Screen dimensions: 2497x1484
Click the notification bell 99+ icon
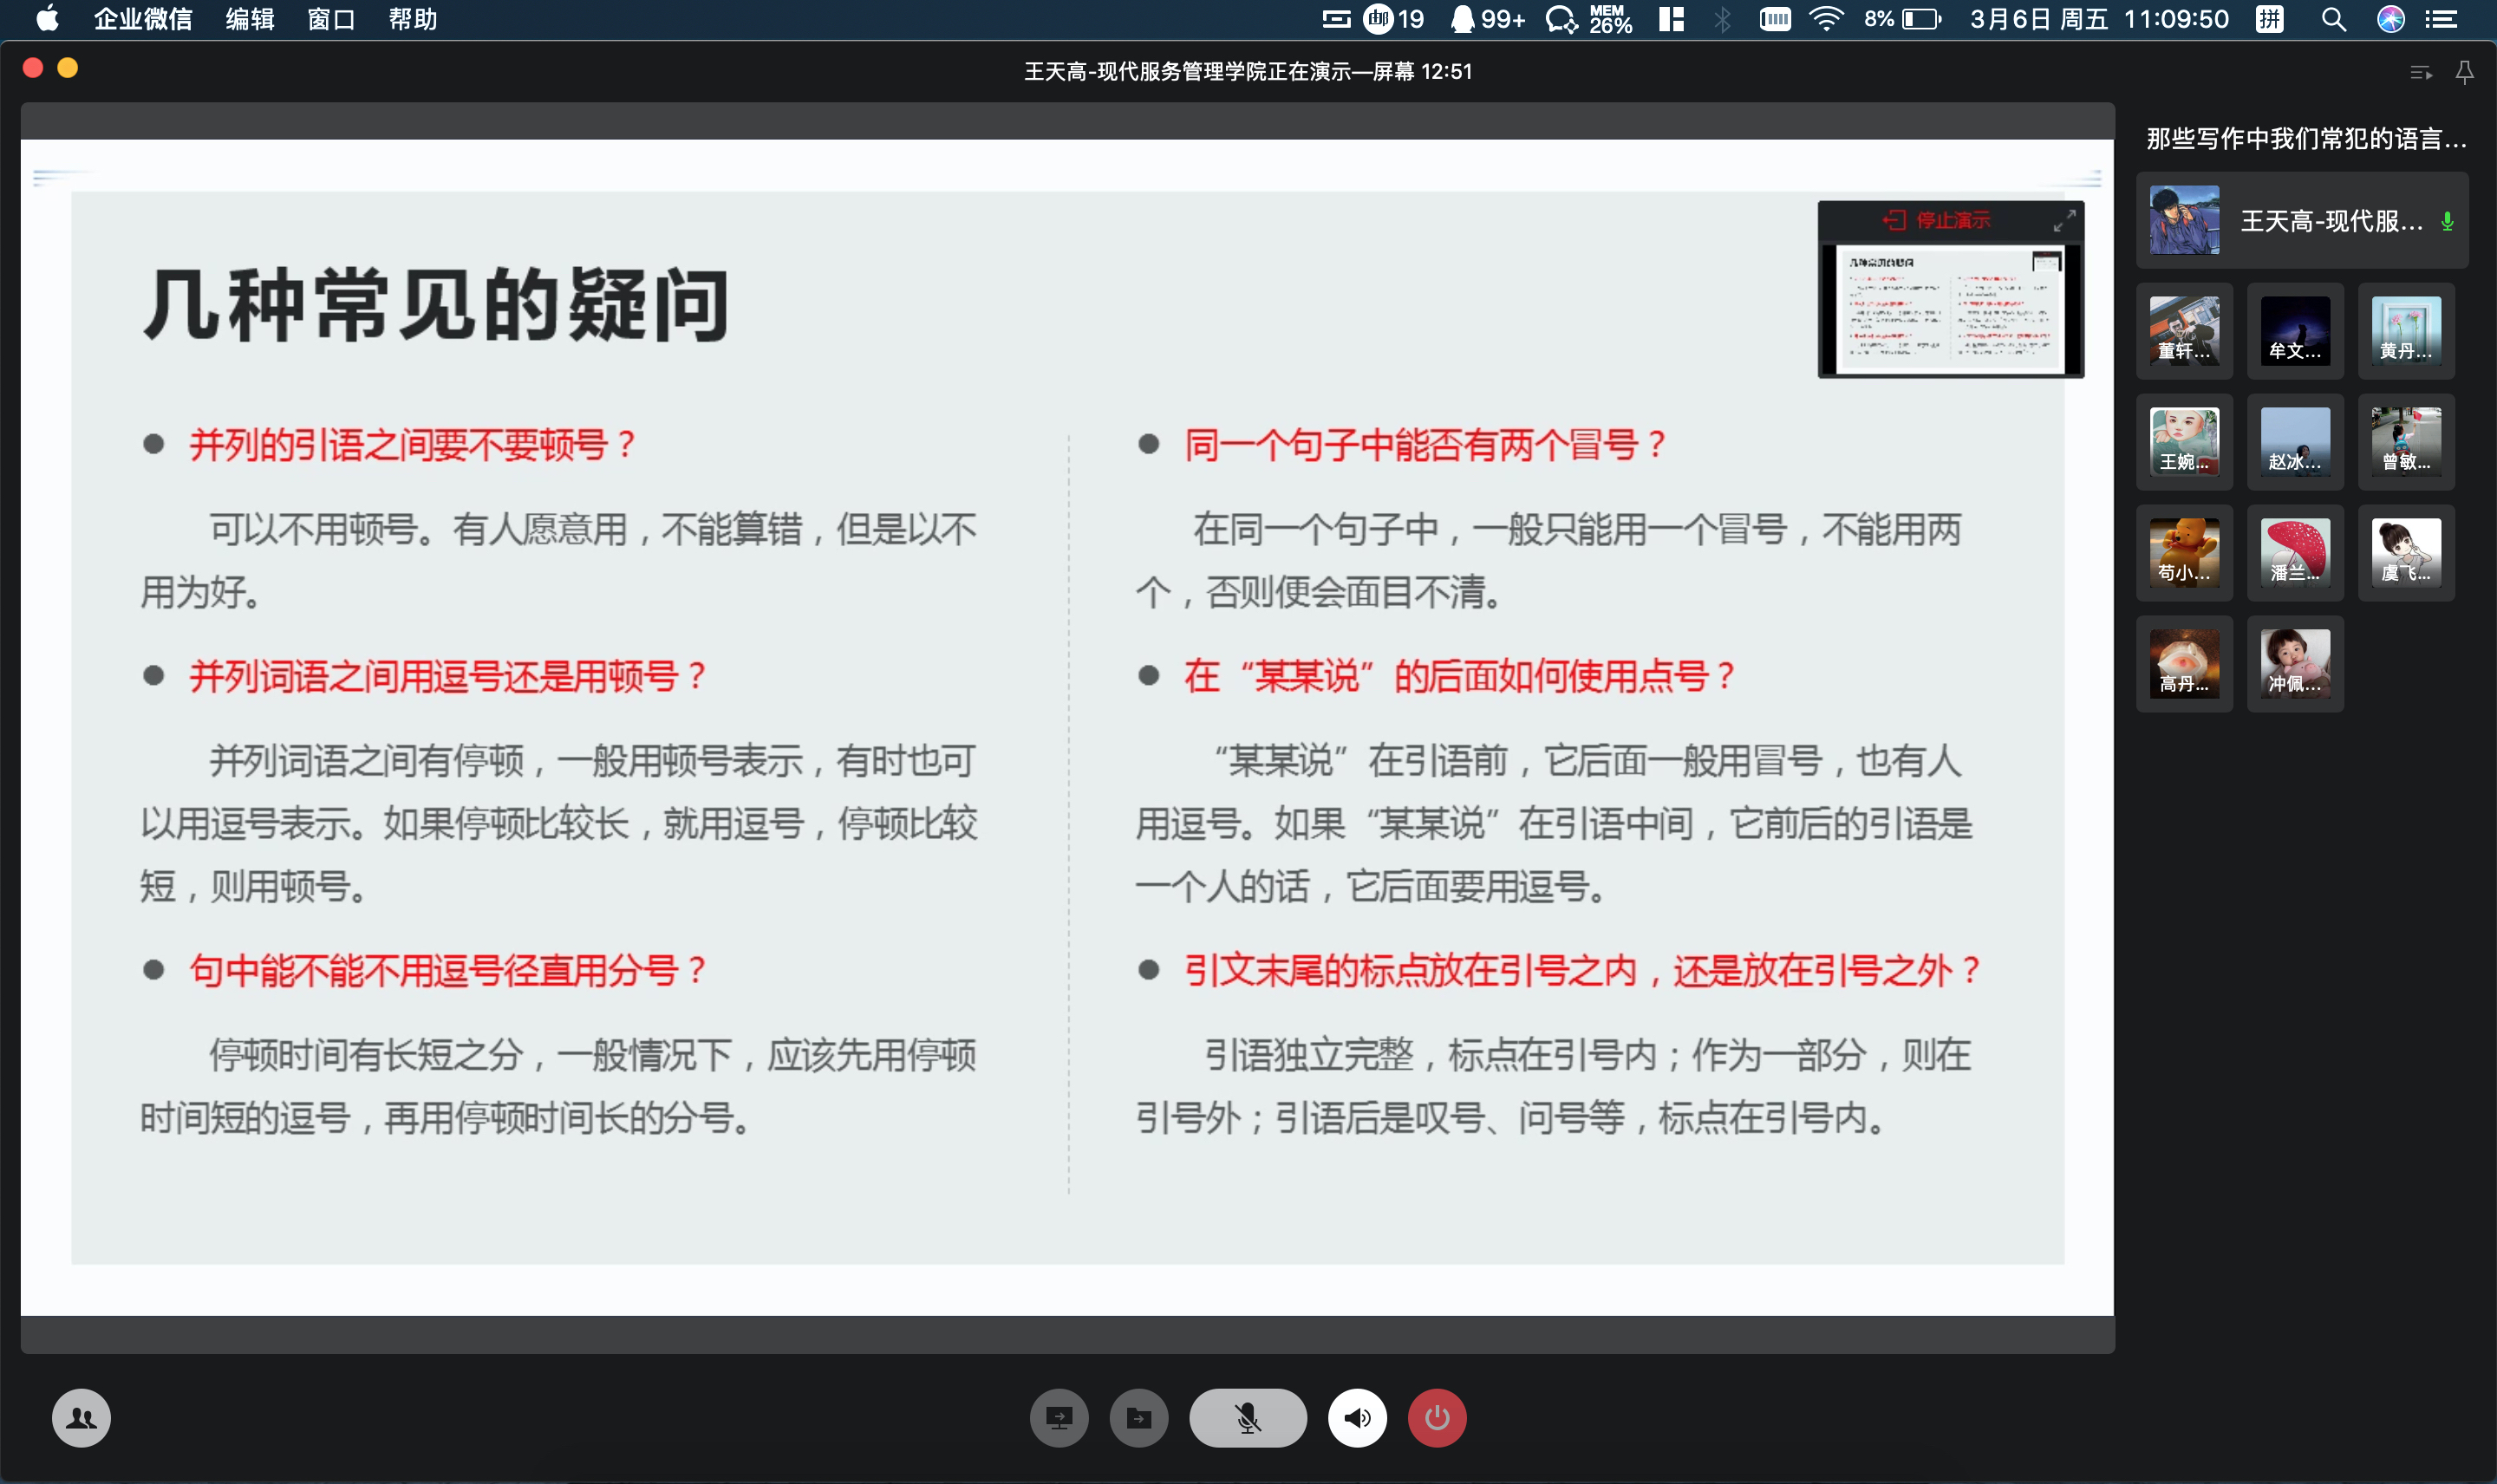click(x=1487, y=19)
